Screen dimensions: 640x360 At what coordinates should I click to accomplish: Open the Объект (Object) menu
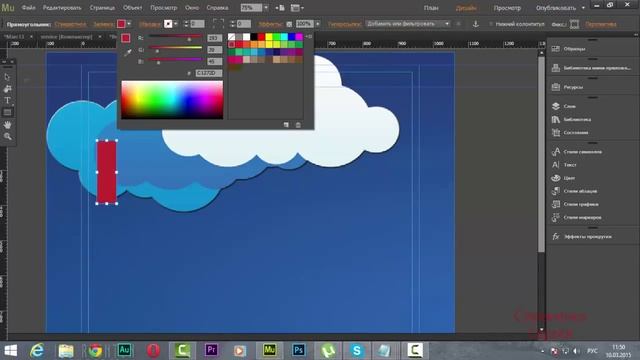[133, 8]
